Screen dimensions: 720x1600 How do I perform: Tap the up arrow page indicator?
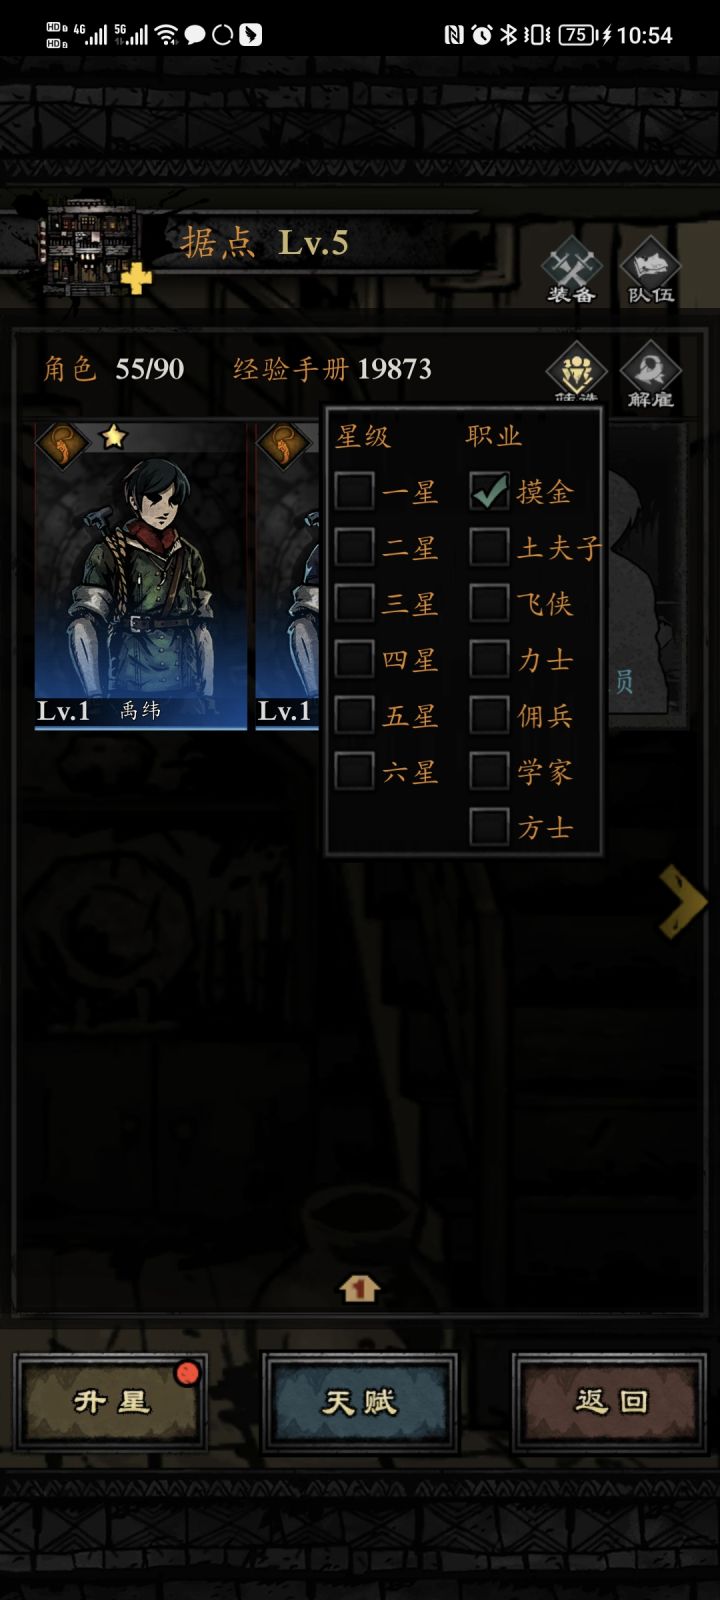click(359, 1288)
